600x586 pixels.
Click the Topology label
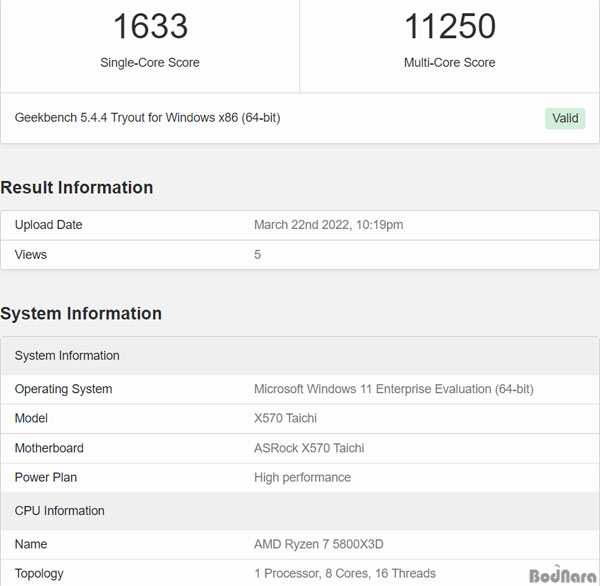pyautogui.click(x=39, y=574)
